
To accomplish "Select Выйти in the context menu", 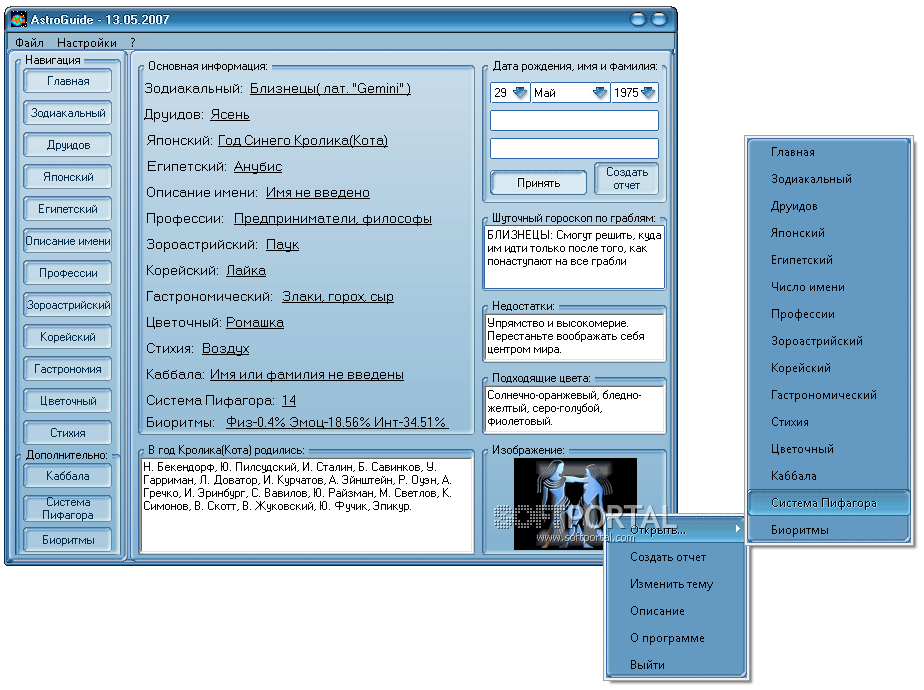I will tap(675, 665).
